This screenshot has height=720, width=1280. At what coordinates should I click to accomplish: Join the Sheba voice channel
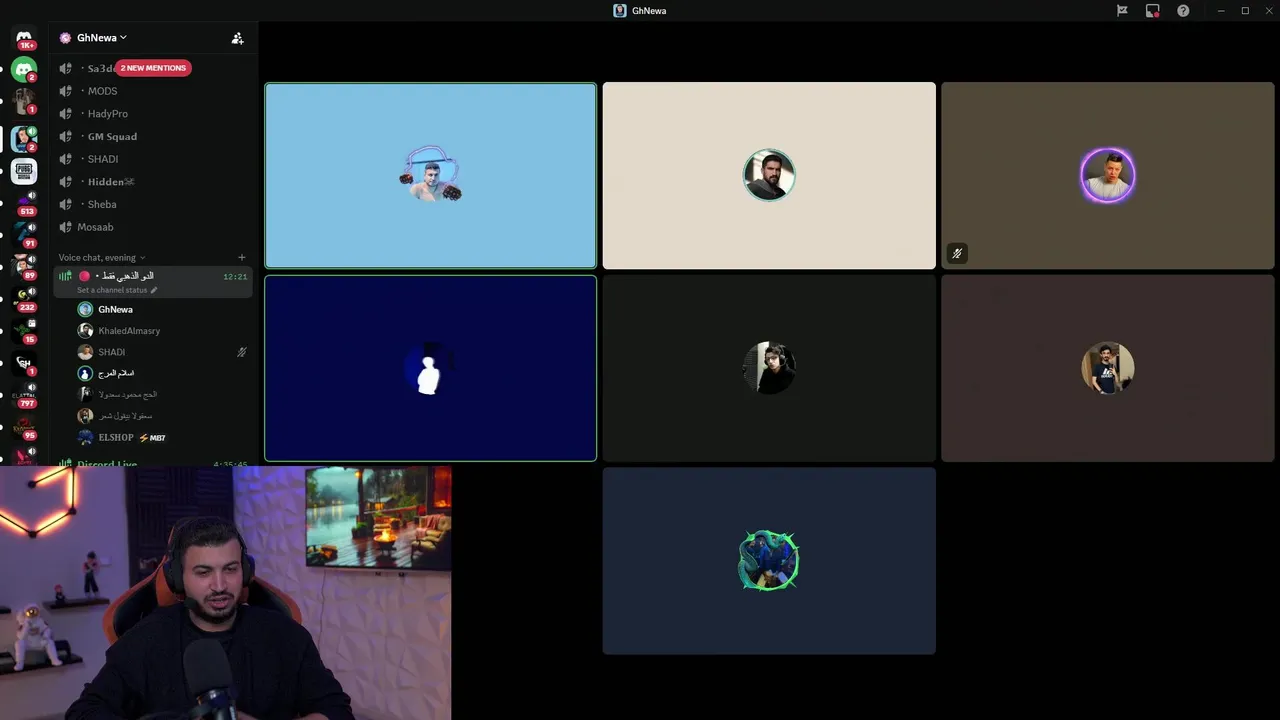coord(153,204)
